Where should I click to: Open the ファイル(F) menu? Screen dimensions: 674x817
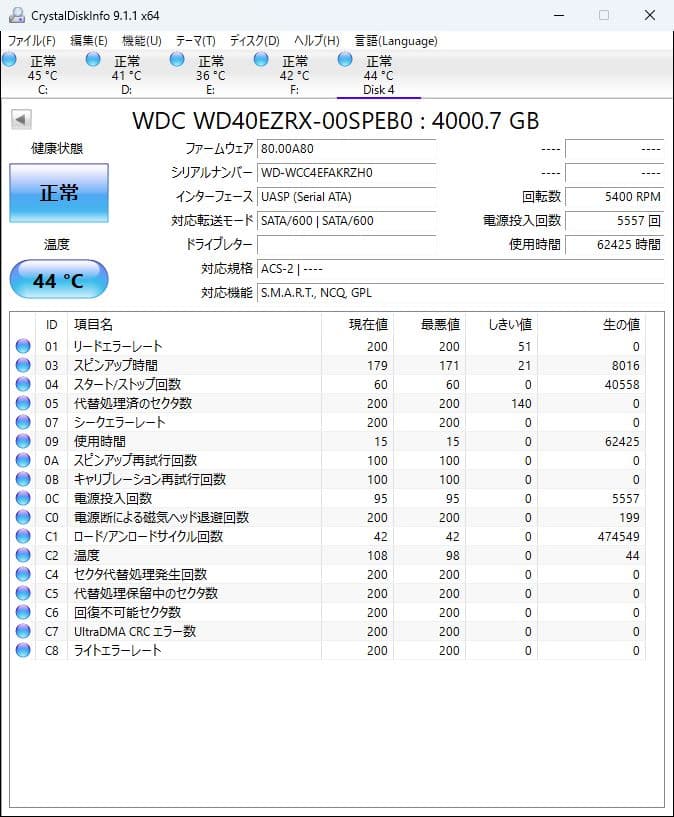click(x=31, y=41)
